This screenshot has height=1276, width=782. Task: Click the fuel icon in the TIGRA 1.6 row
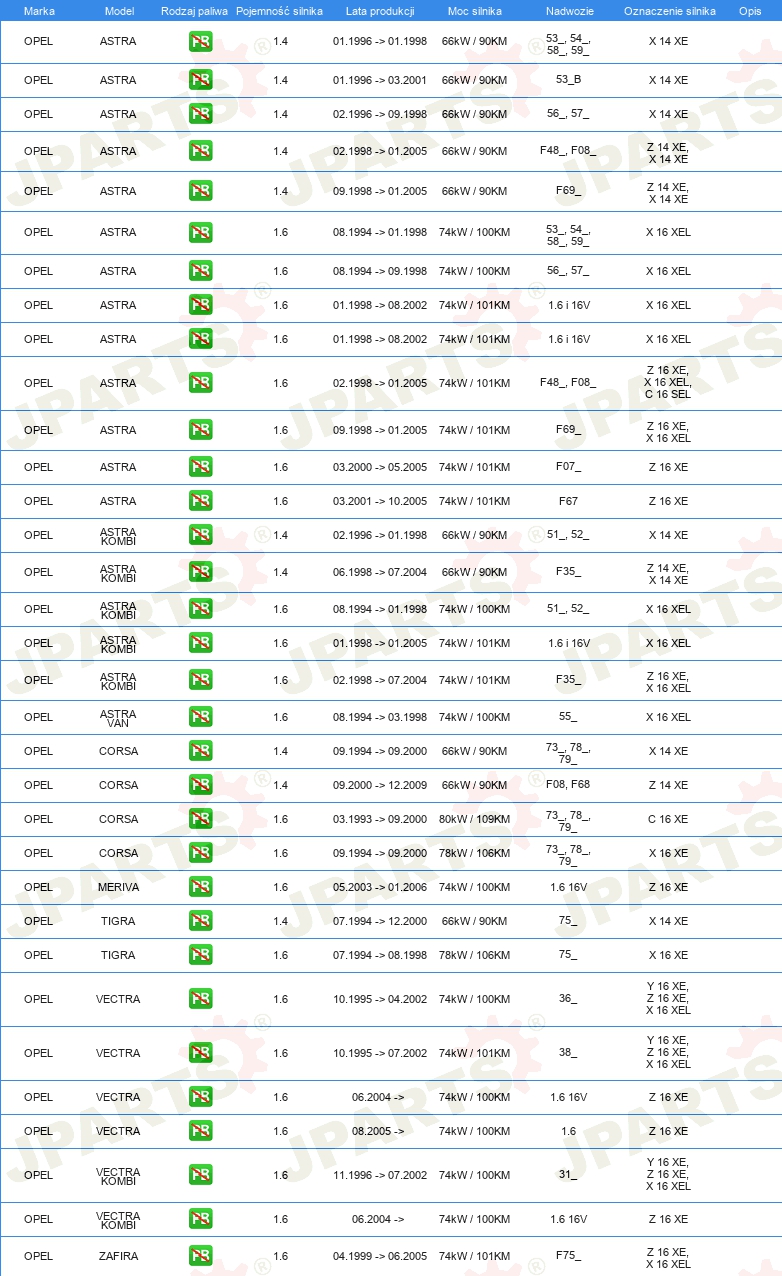[200, 955]
